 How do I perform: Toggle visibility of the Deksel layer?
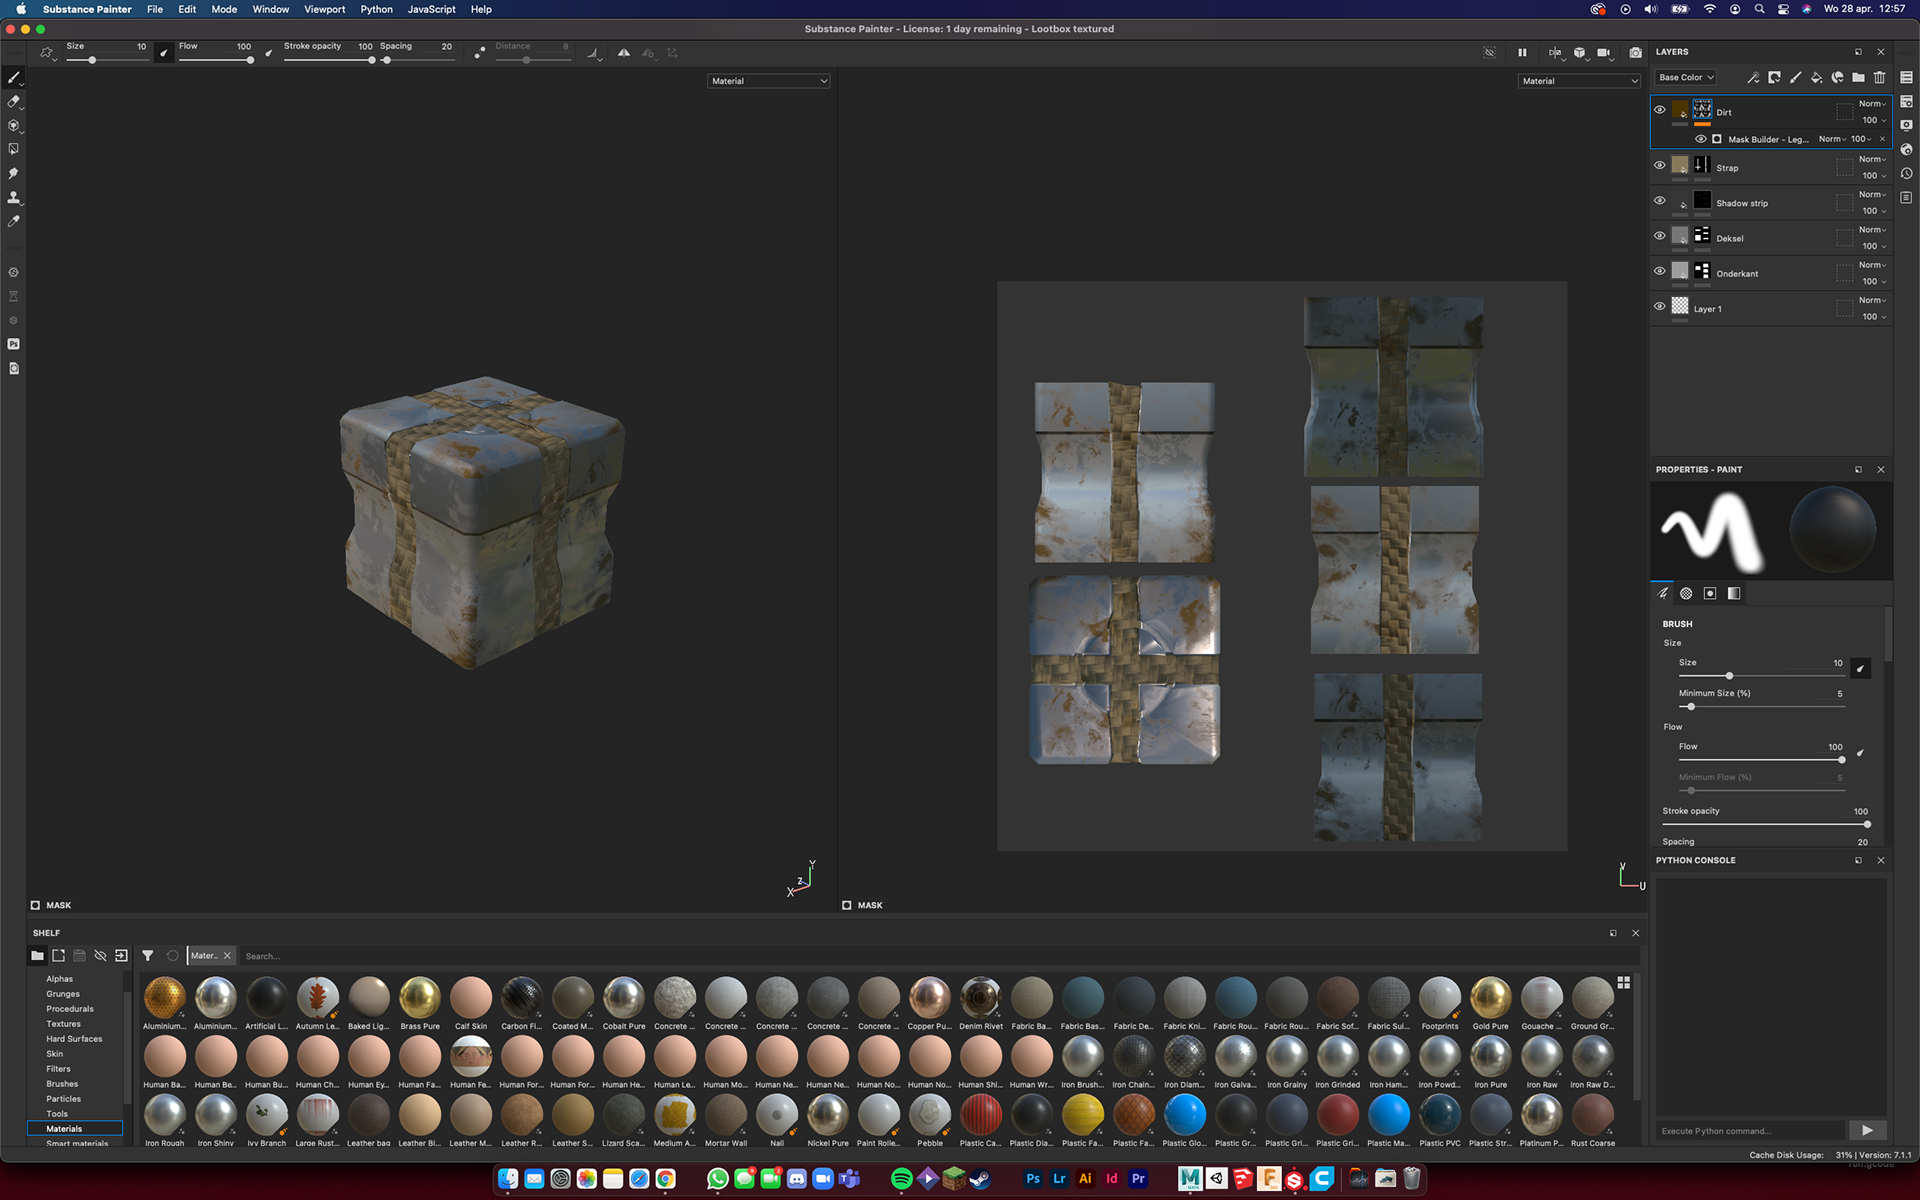[1660, 236]
